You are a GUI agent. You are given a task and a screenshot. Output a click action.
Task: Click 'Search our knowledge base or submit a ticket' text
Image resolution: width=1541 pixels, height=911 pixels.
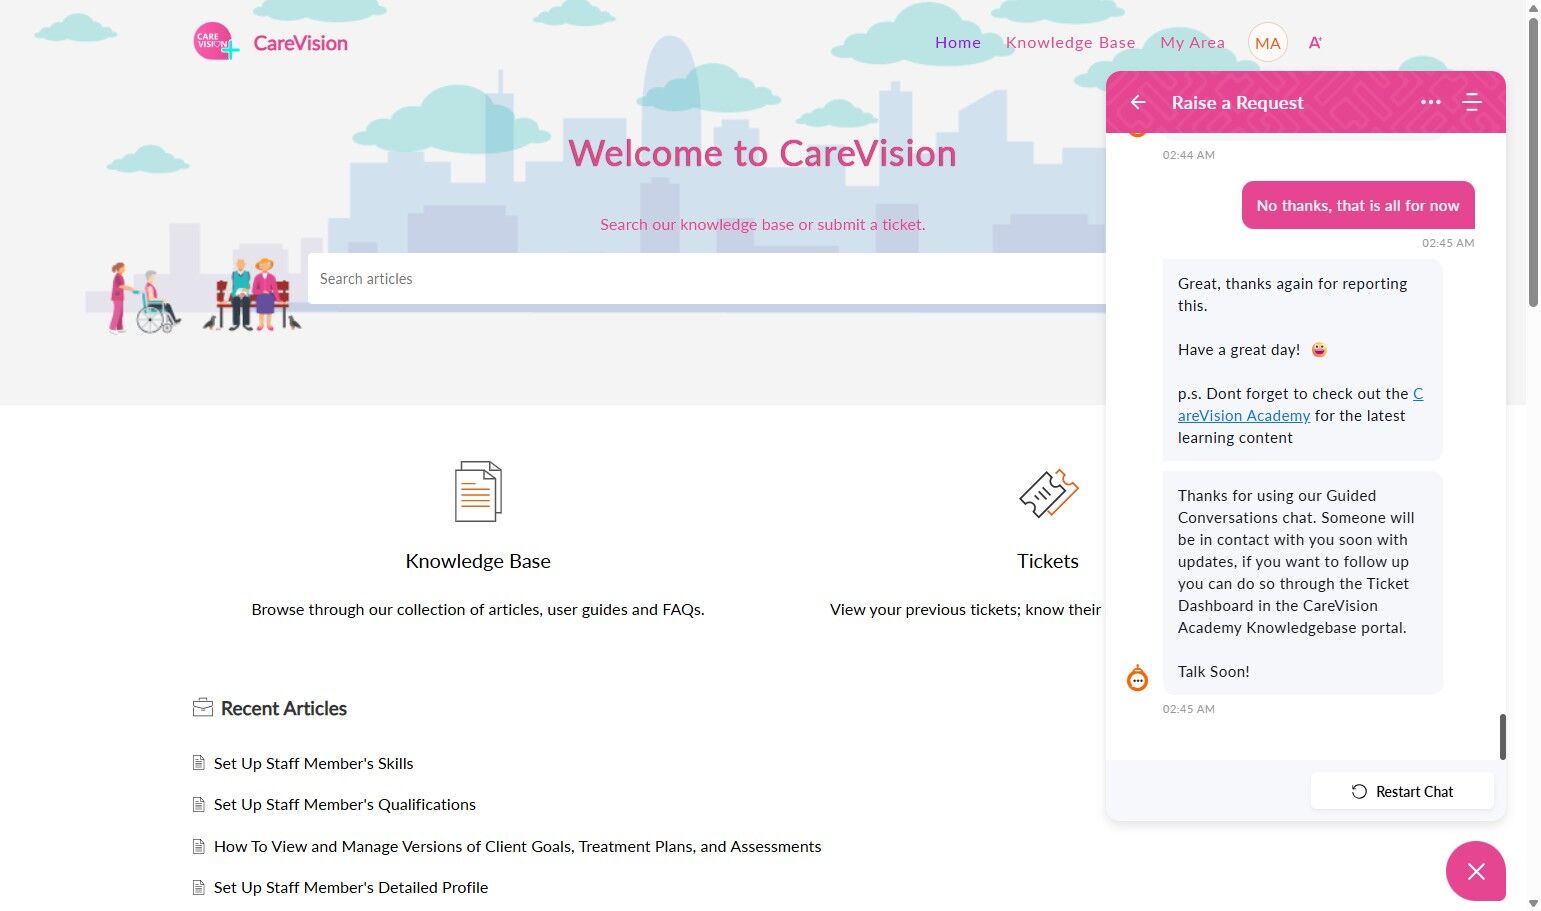click(762, 224)
